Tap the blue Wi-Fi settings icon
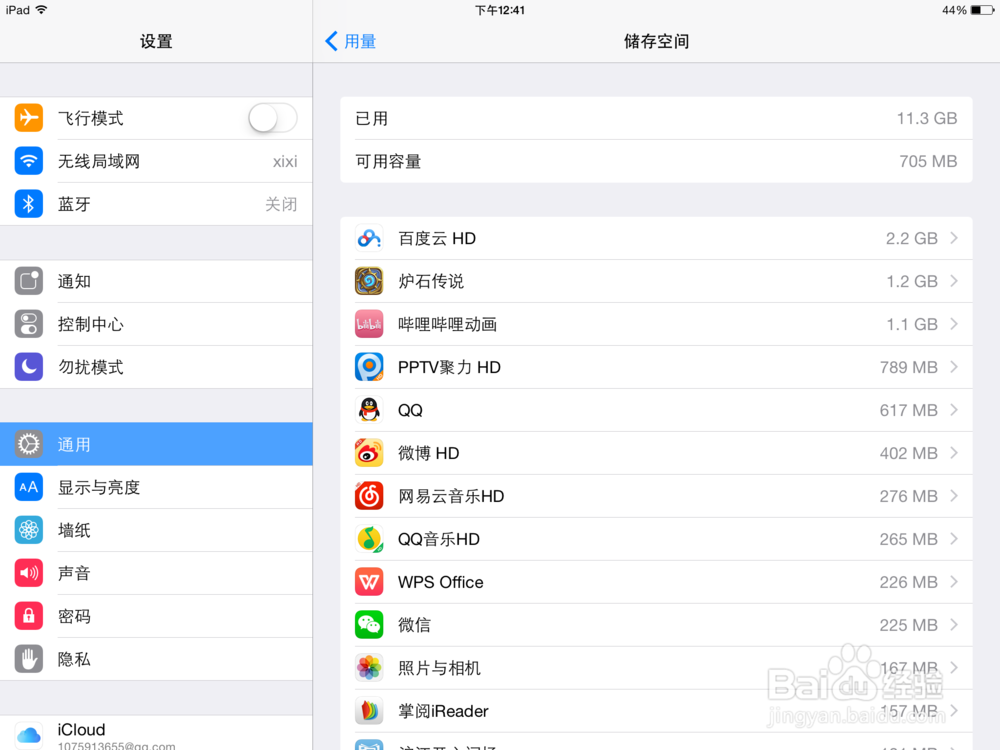This screenshot has height=750, width=1000. coord(29,161)
